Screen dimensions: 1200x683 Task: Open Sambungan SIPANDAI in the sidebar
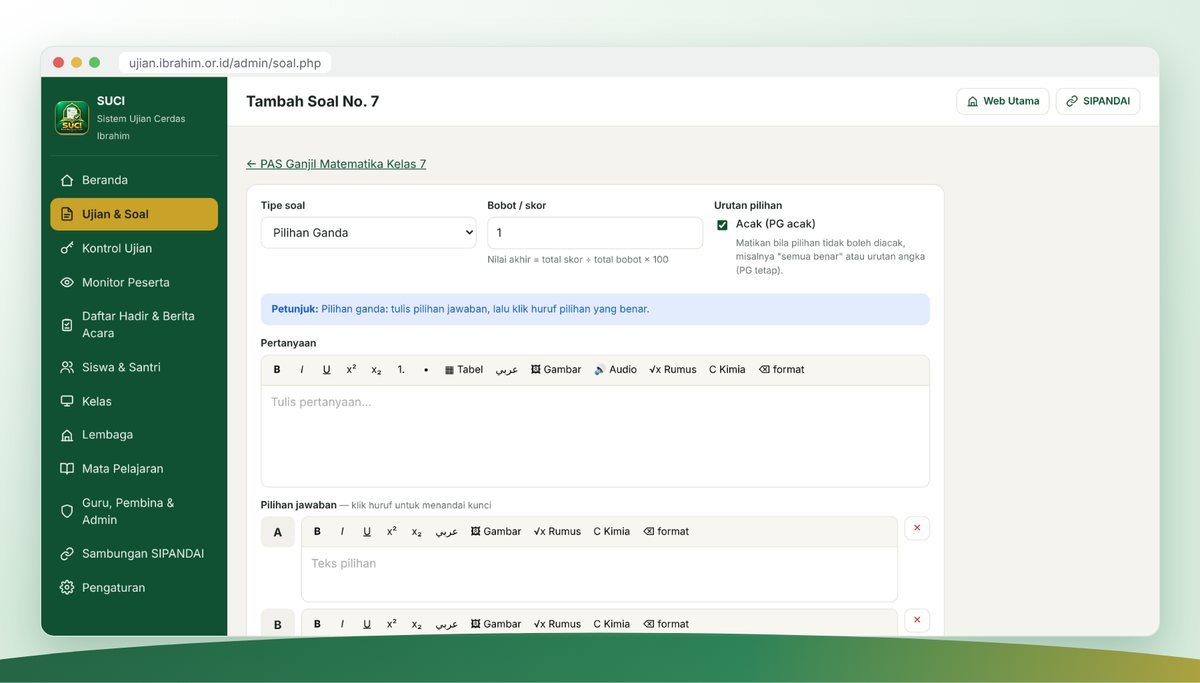coord(134,553)
